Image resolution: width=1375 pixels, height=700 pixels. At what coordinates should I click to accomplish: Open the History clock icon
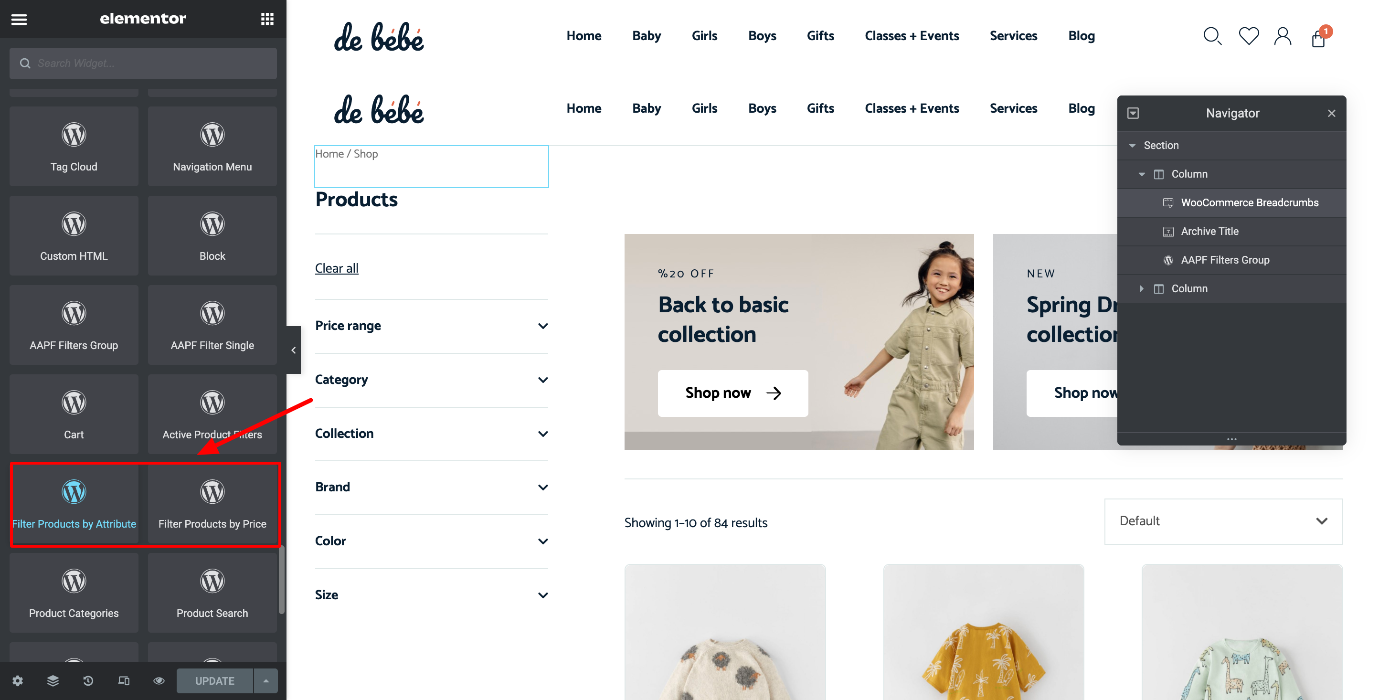pyautogui.click(x=88, y=681)
